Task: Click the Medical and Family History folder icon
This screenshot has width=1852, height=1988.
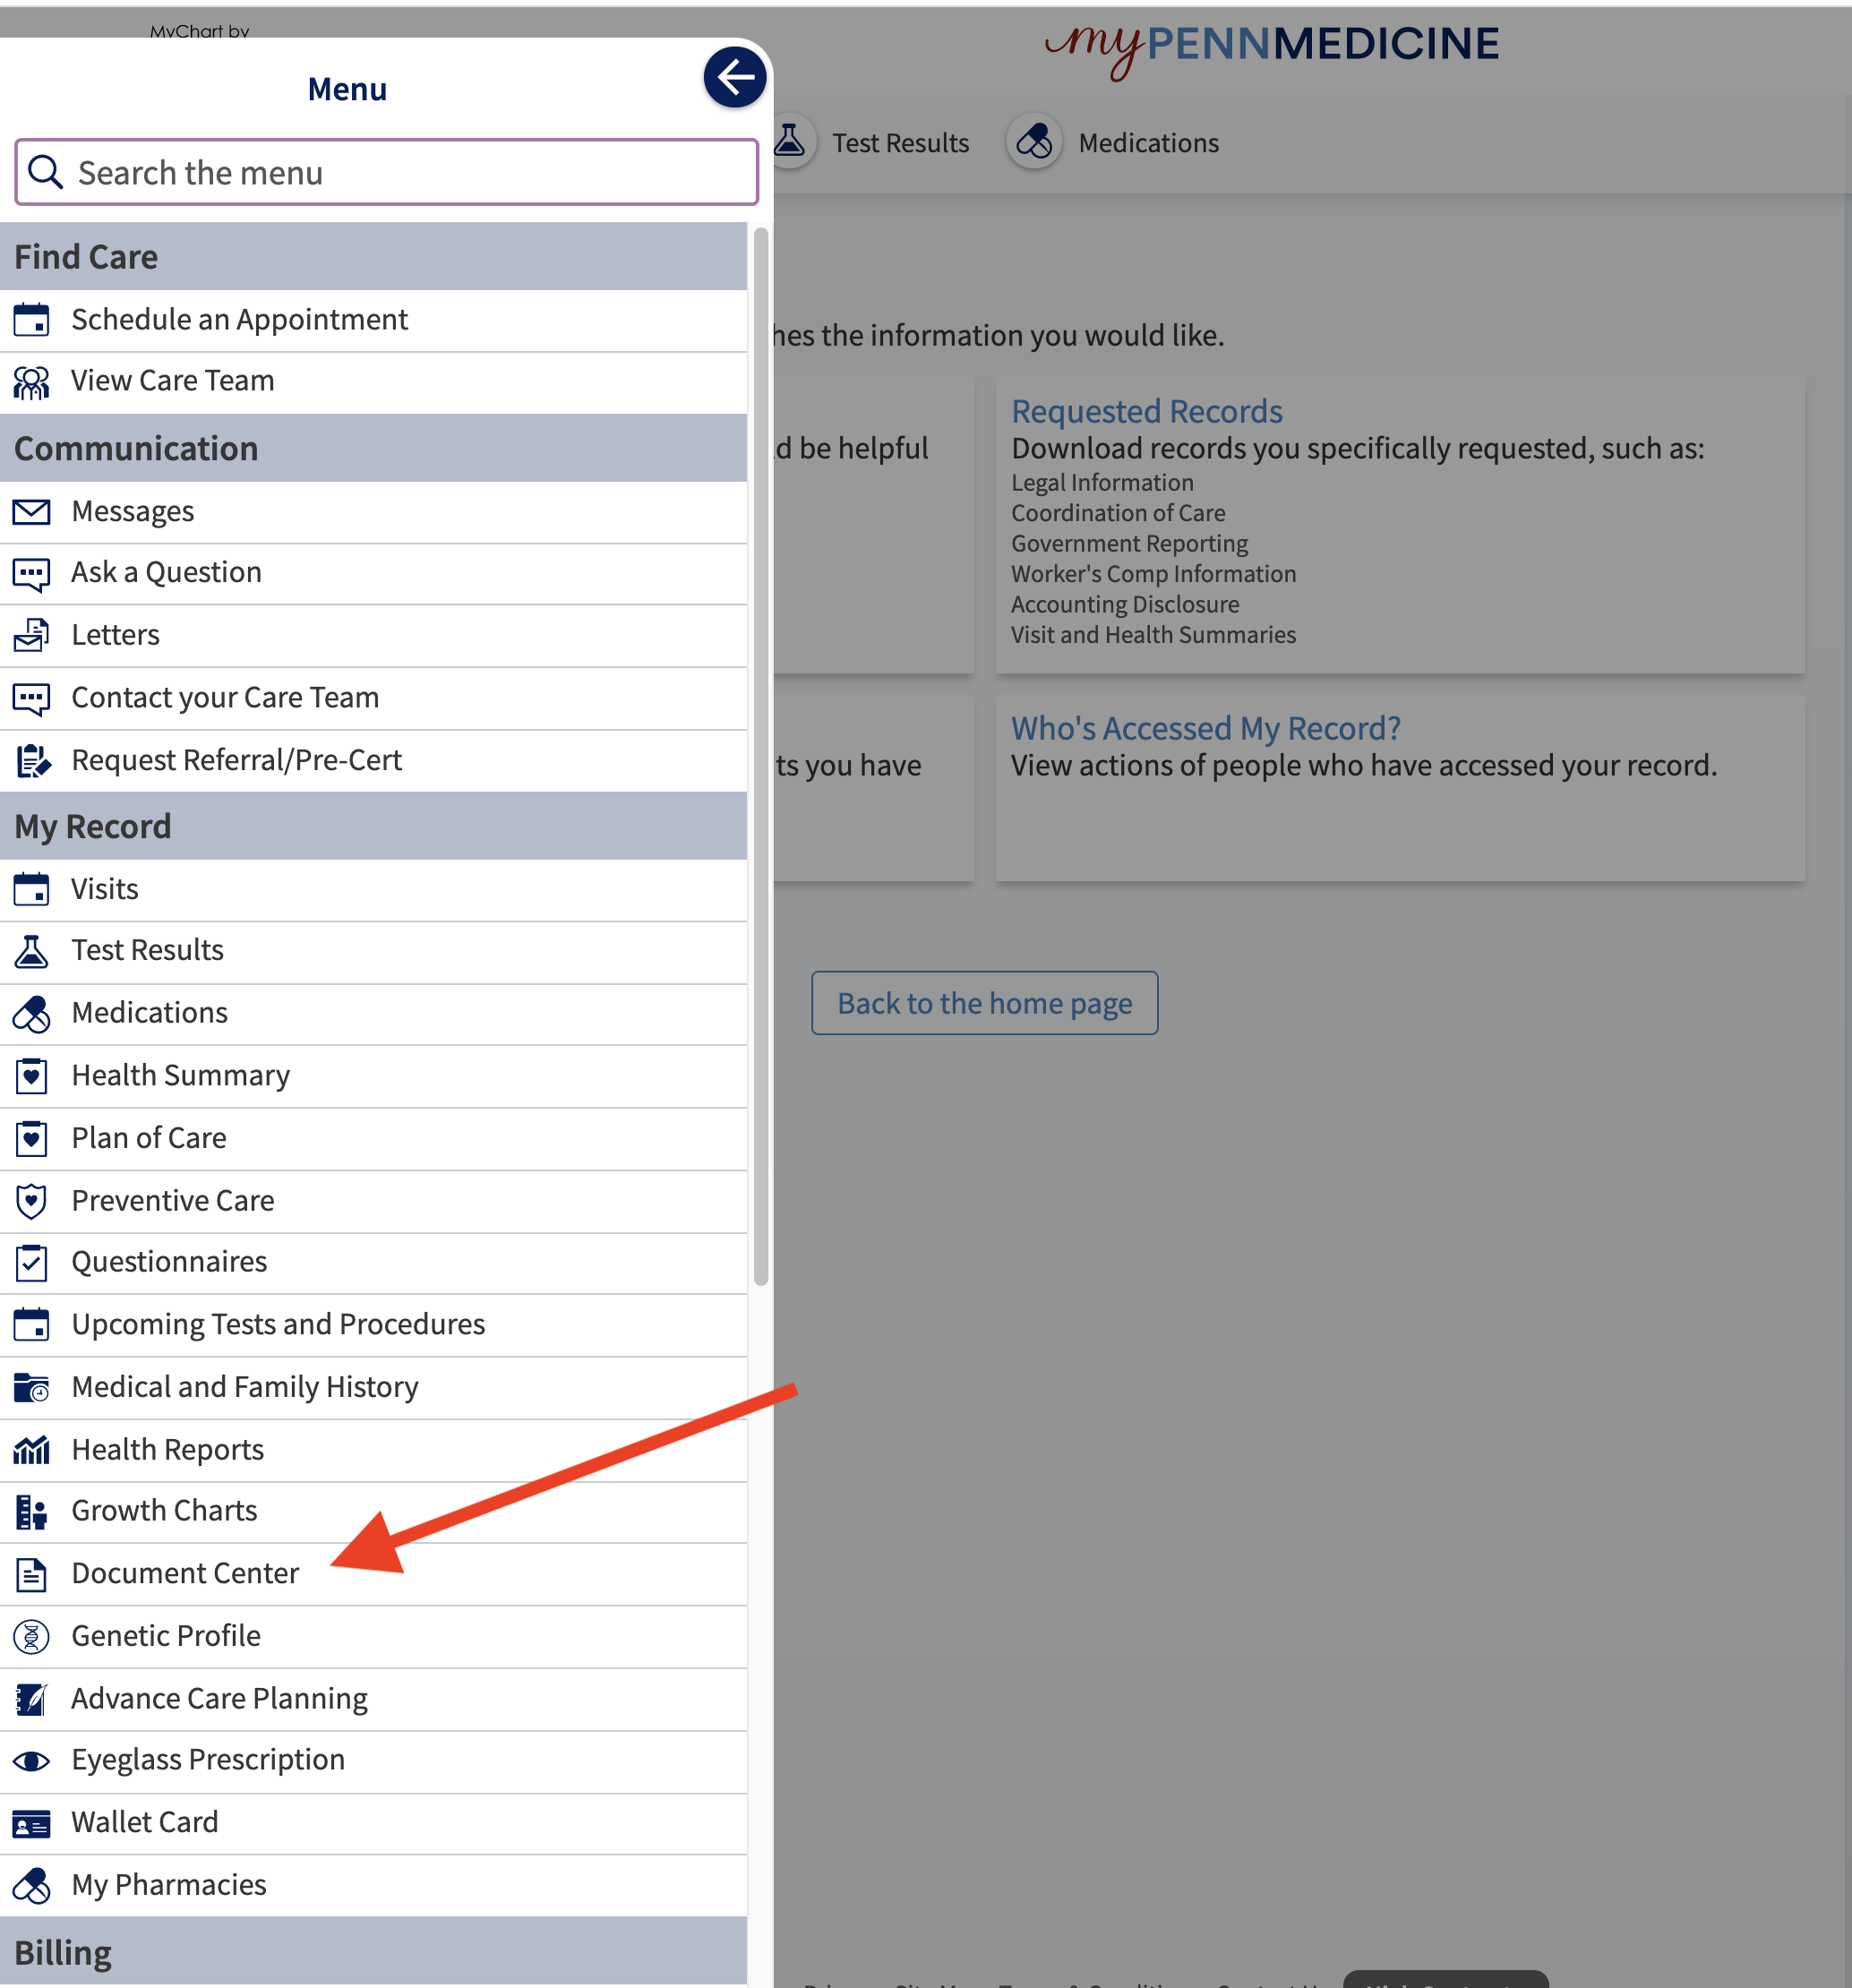Action: [31, 1388]
